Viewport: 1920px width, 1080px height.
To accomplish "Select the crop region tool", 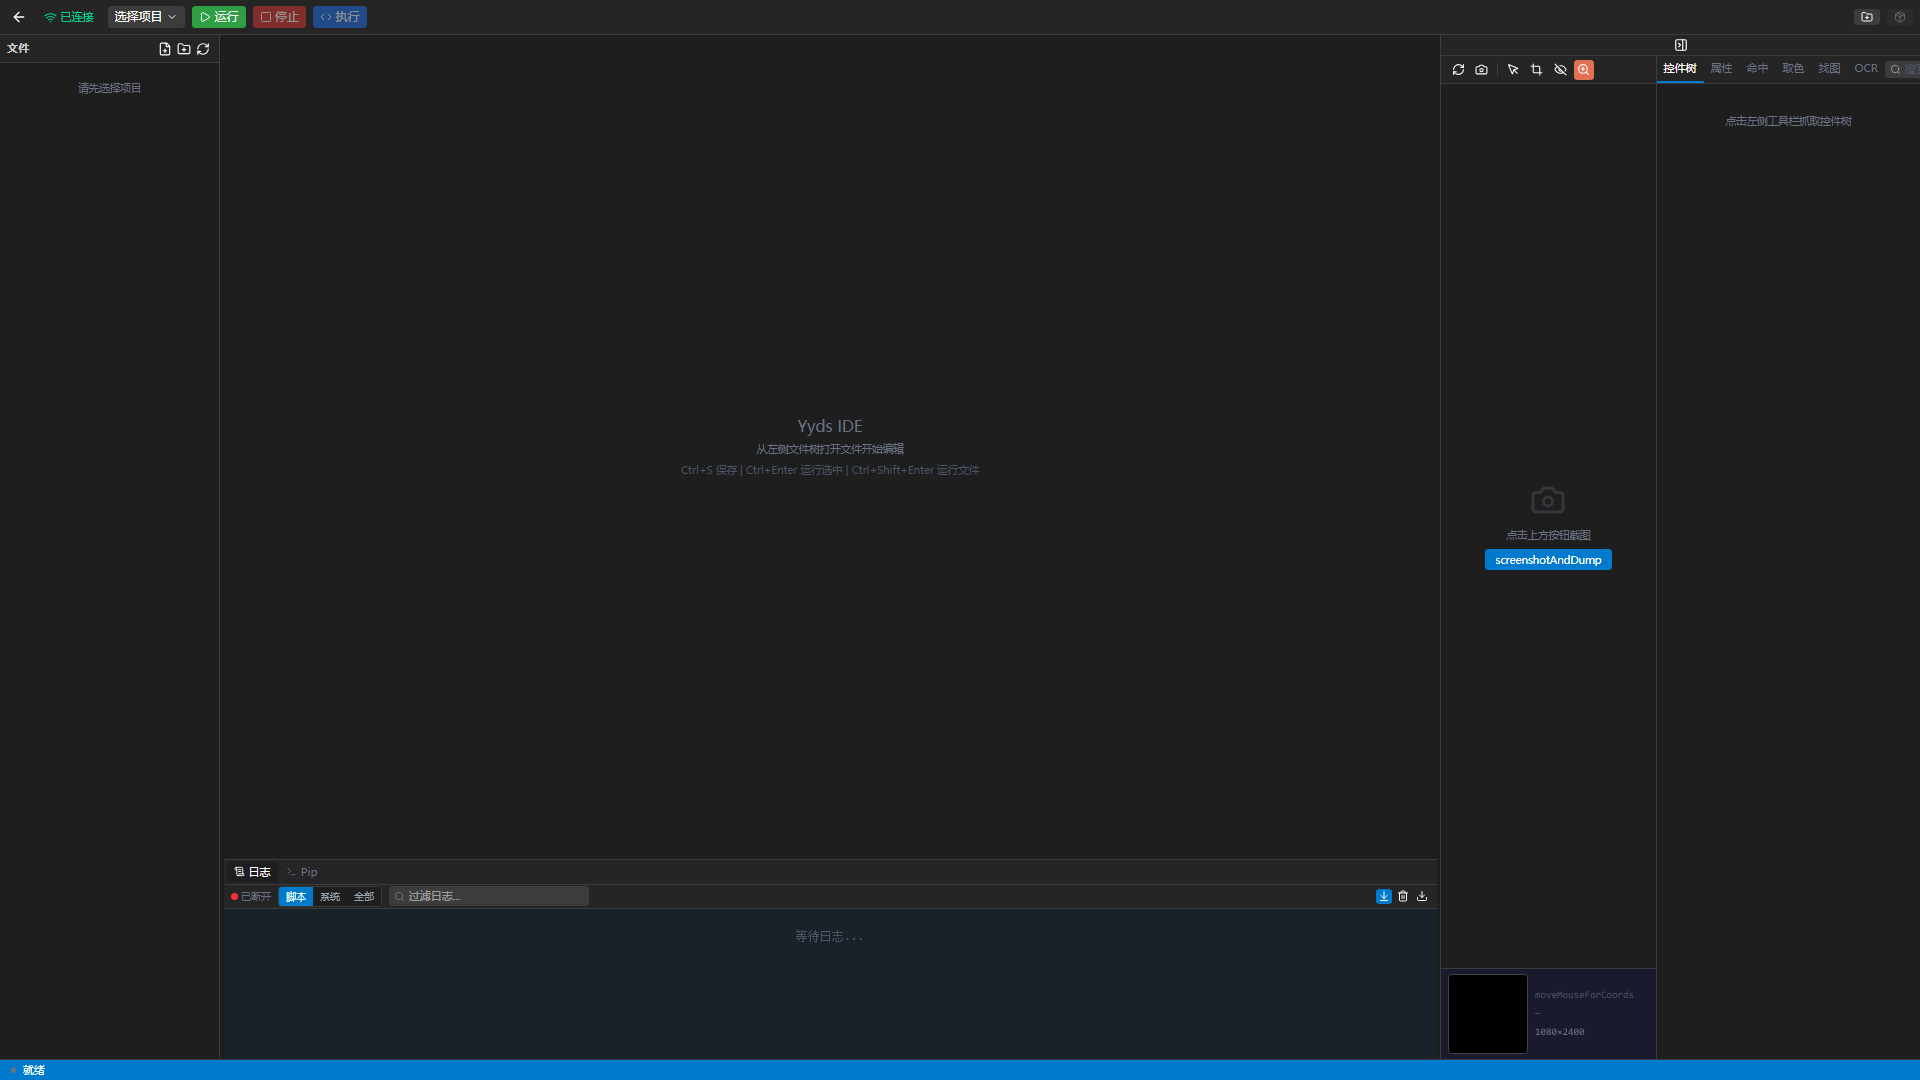I will click(x=1536, y=70).
